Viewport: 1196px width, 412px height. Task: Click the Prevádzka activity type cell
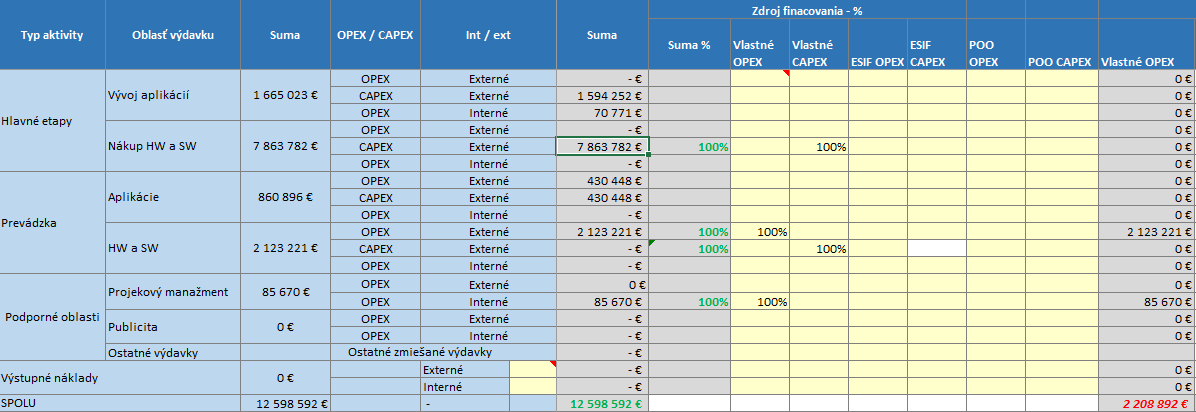coord(51,223)
